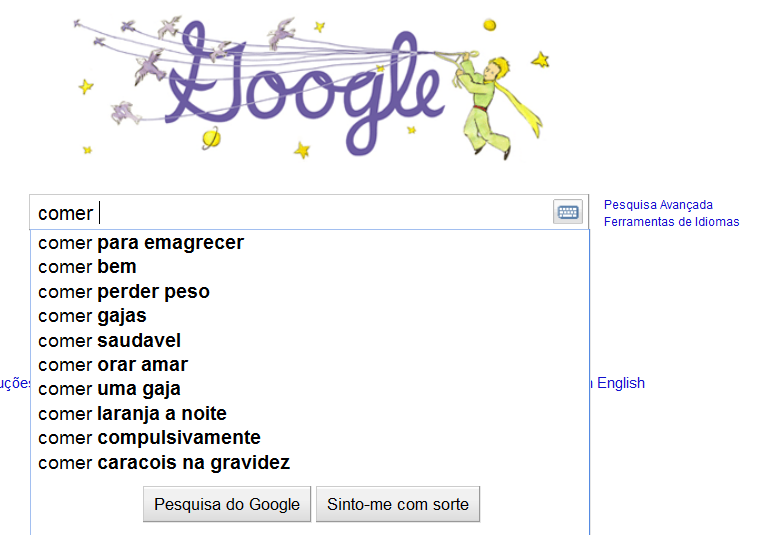Open the "Ferramentas de Idiomas" link
The width and height of the screenshot is (763, 535).
[x=671, y=222]
